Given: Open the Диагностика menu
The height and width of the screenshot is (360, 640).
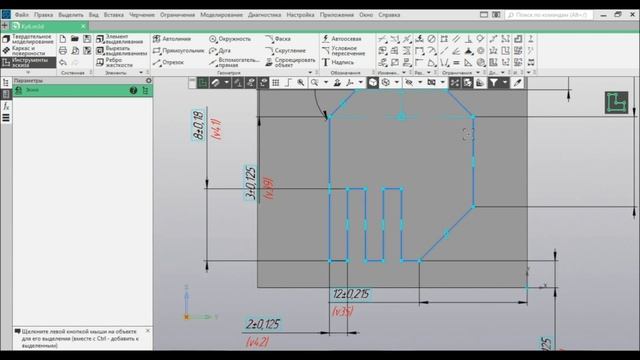Looking at the screenshot, I should [x=264, y=15].
